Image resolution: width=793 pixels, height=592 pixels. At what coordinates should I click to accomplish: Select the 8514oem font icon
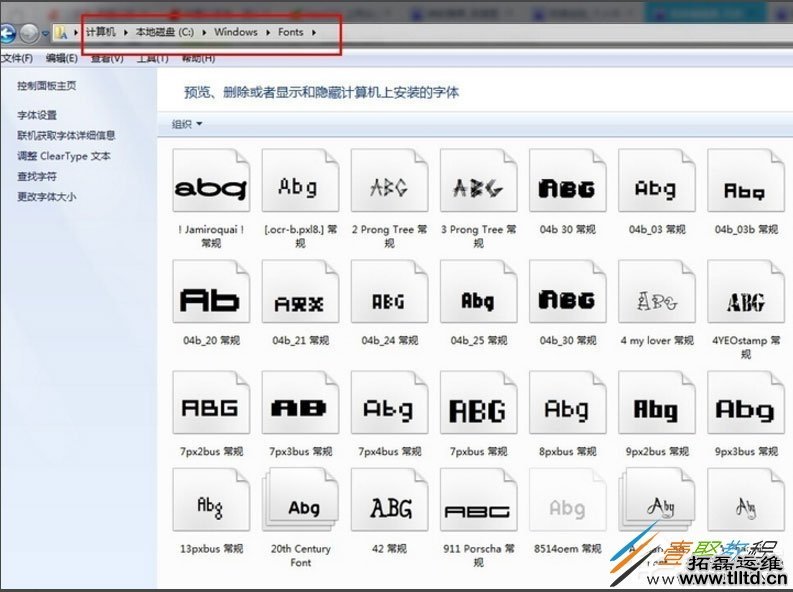(567, 499)
